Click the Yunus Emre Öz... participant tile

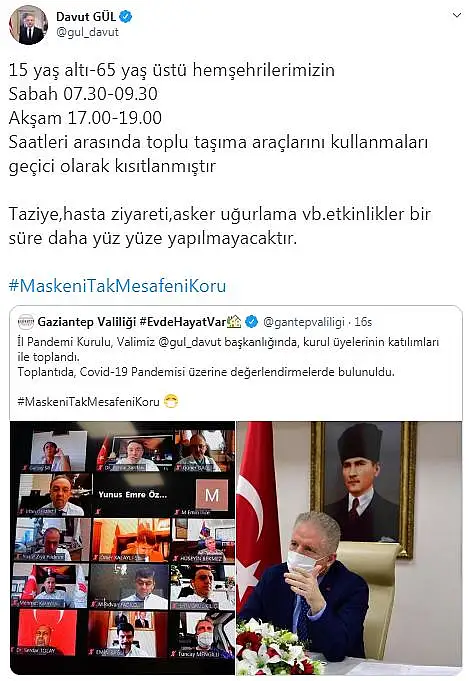(132, 495)
